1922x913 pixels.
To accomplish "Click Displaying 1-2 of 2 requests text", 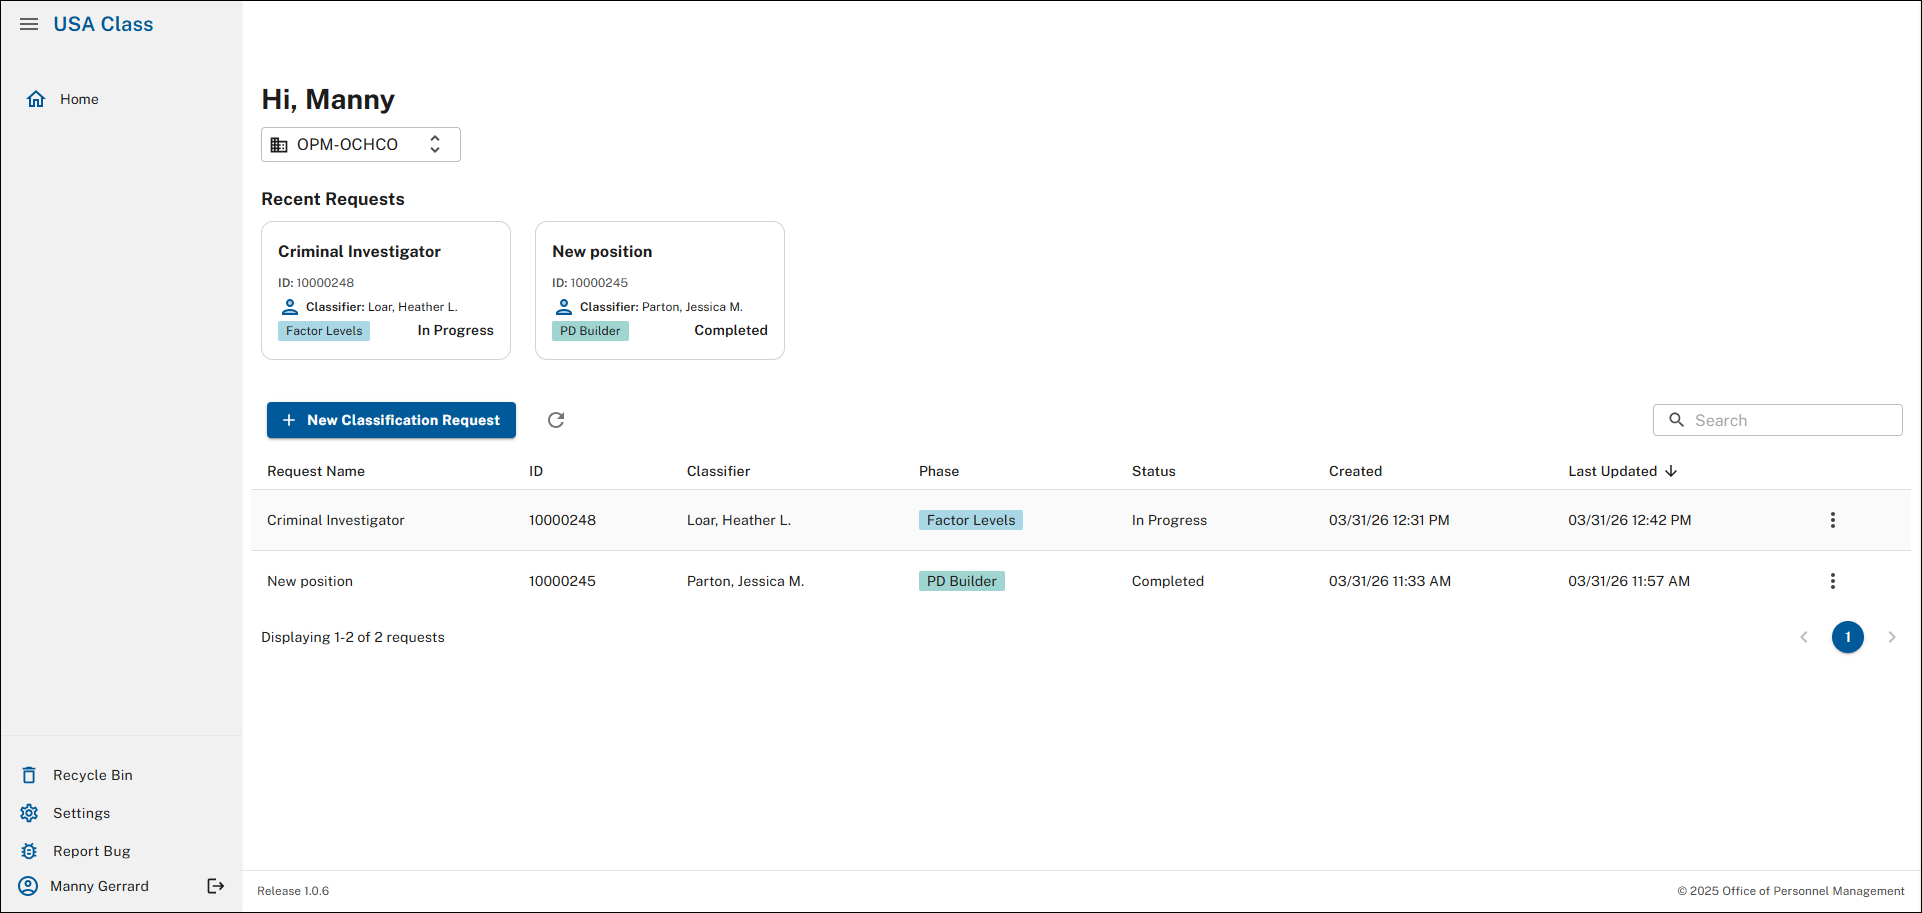I will (x=353, y=637).
